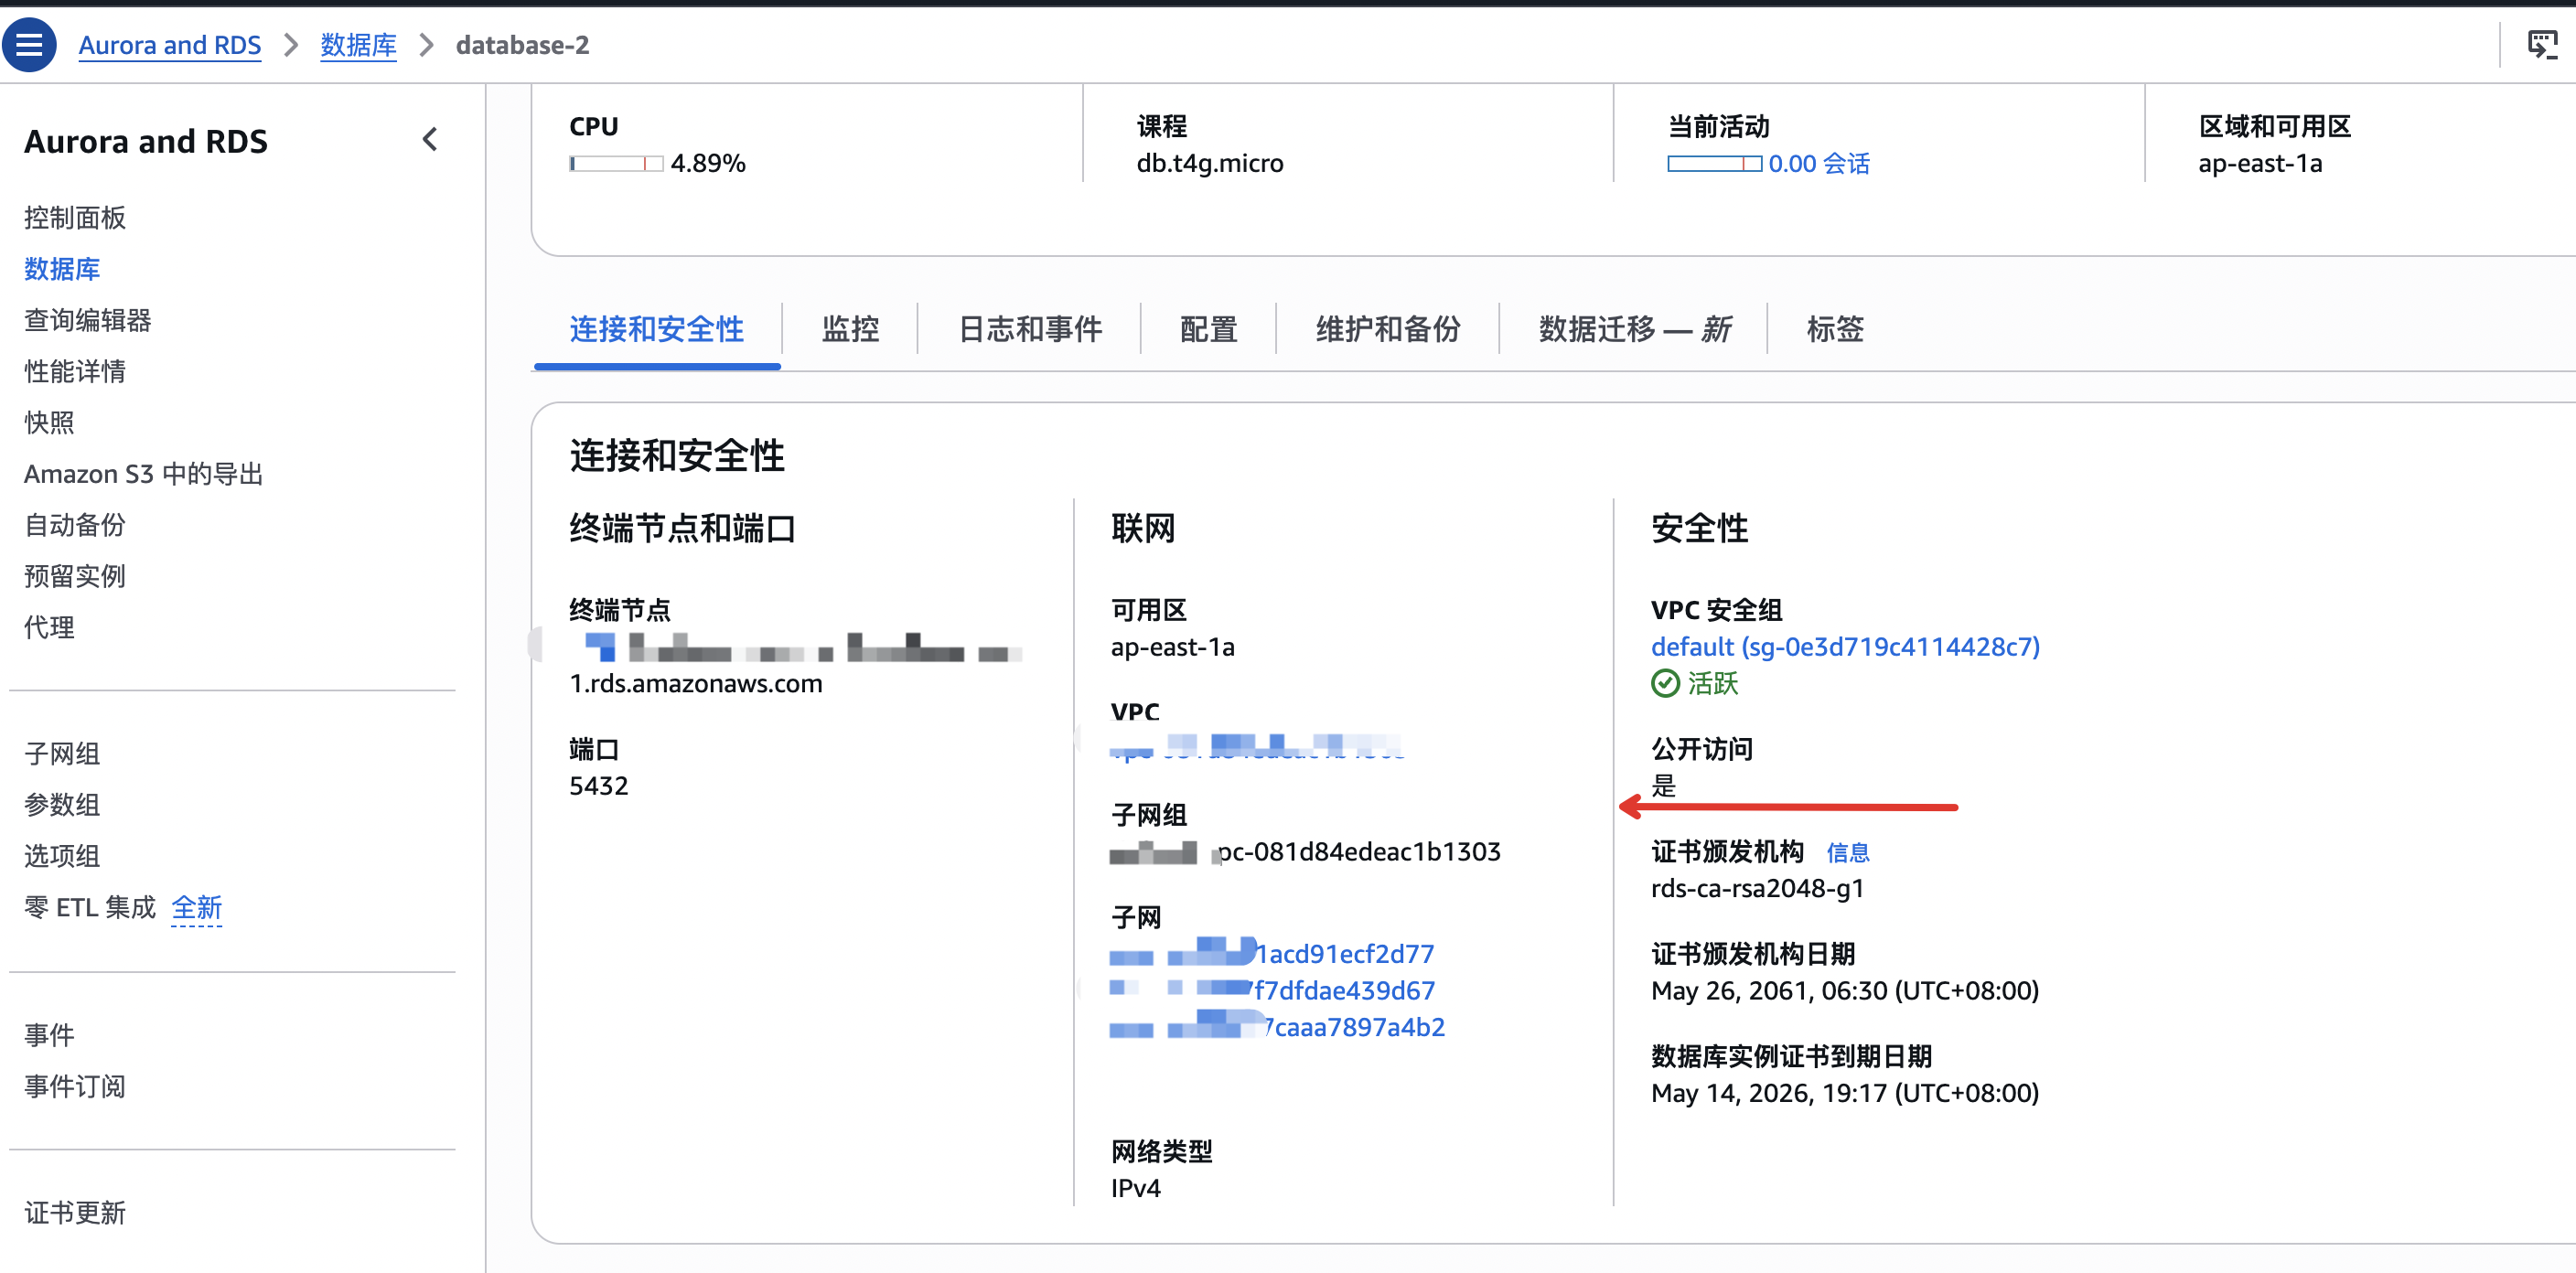2576x1273 pixels.
Task: Open 选项组 in the sidebar
Action: pyautogui.click(x=62, y=856)
